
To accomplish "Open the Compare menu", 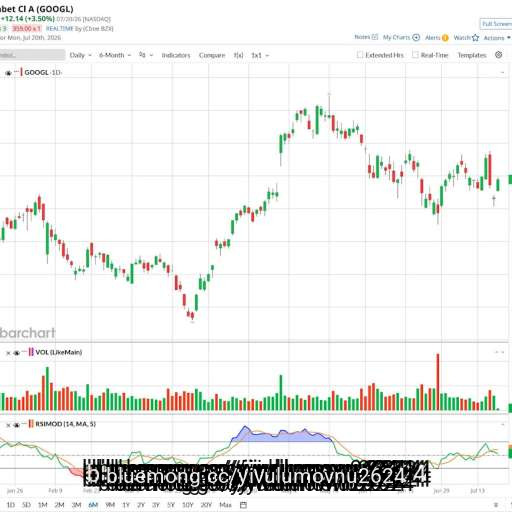I will (x=212, y=55).
